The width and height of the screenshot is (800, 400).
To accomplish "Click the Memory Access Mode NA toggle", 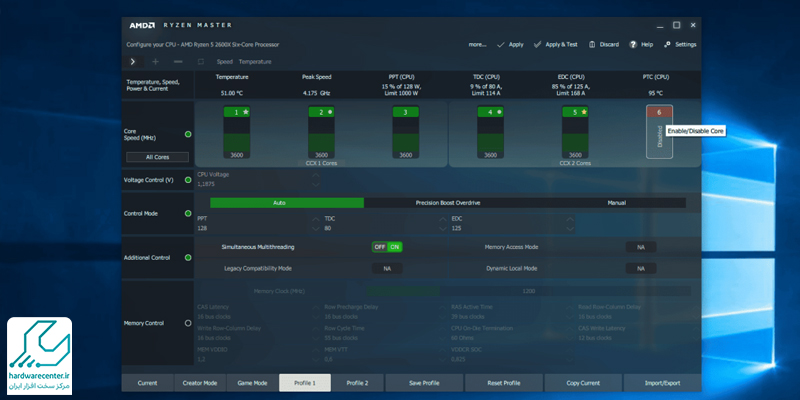I will coord(641,247).
